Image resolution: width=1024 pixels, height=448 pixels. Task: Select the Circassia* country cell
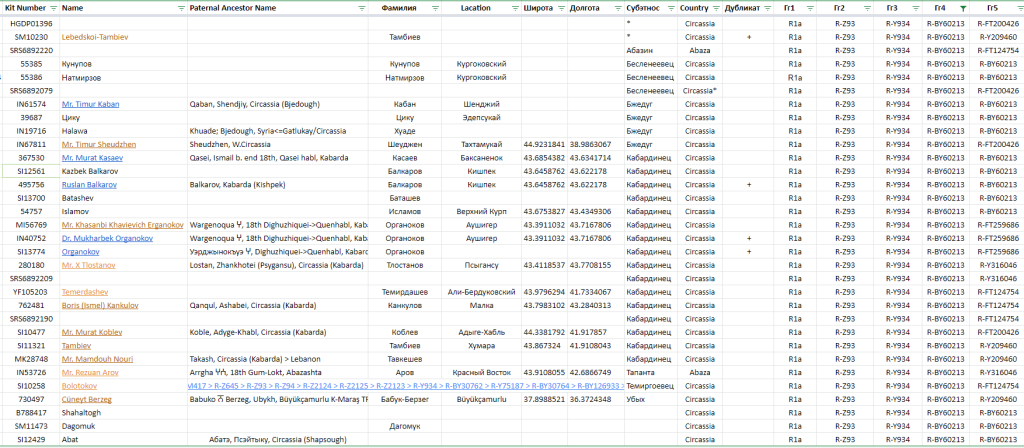point(699,91)
